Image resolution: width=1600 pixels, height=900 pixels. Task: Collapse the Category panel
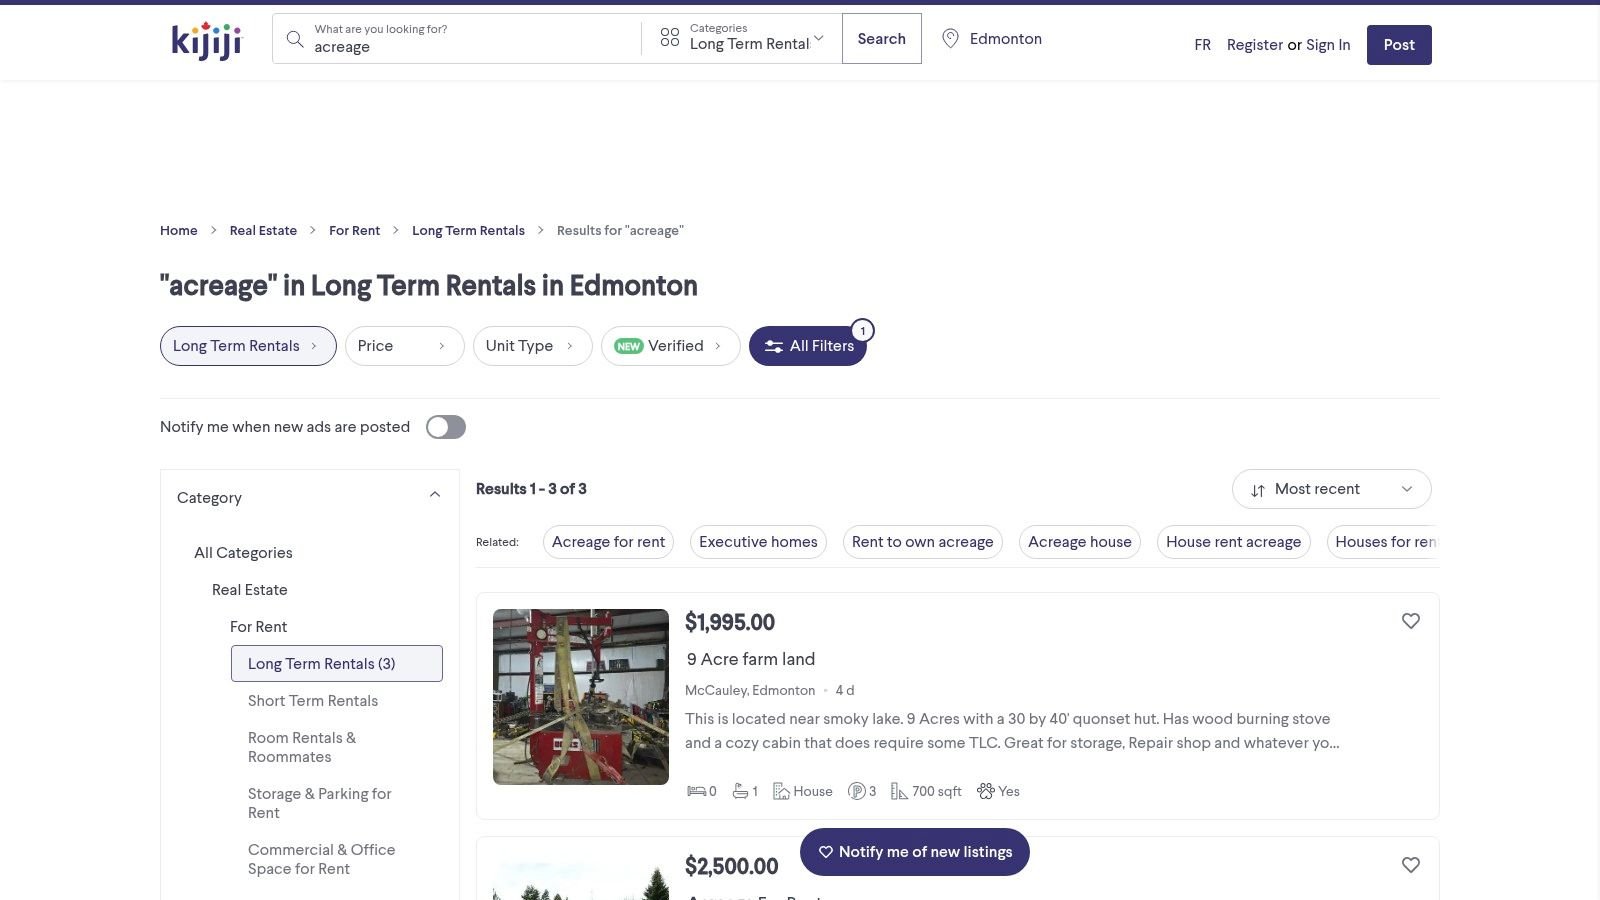coord(435,495)
